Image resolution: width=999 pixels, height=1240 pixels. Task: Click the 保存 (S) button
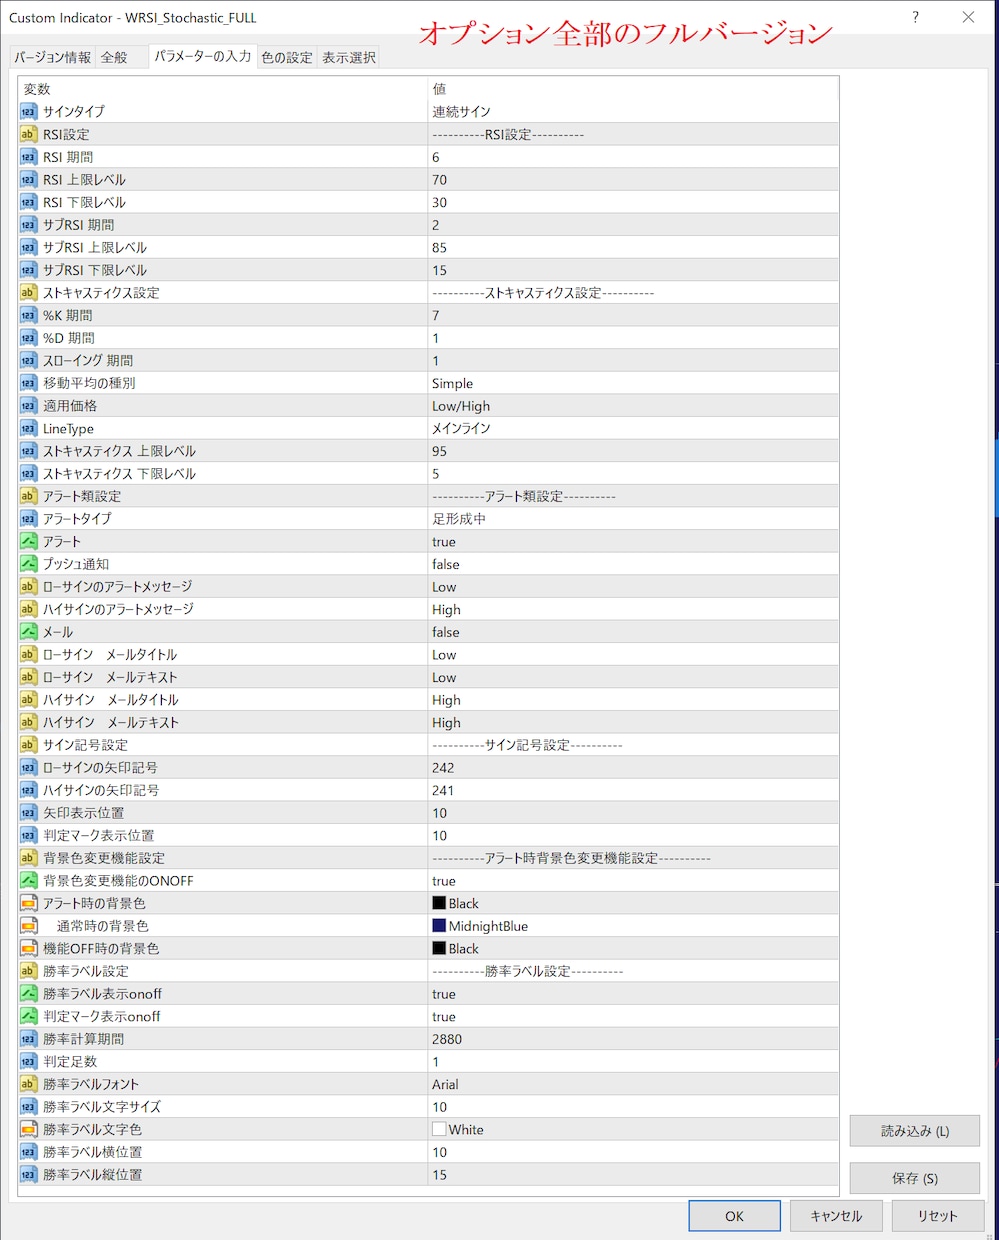(x=915, y=1178)
